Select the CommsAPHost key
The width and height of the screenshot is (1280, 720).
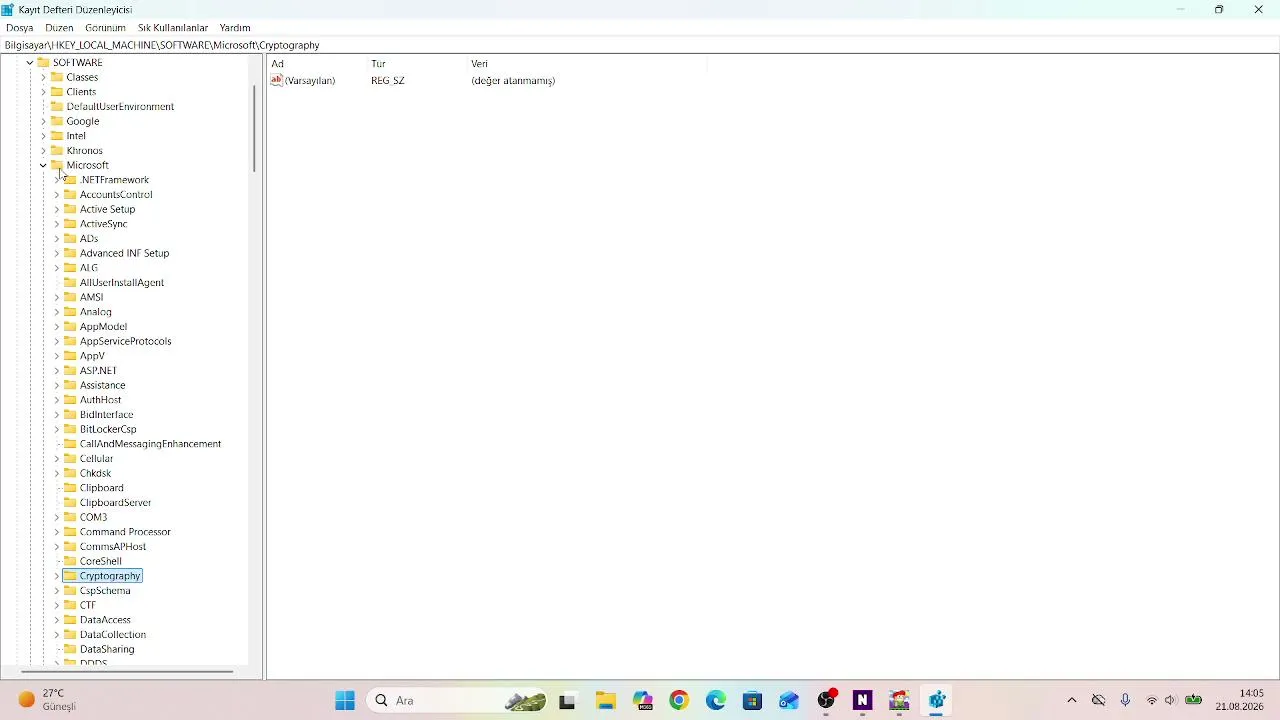[x=113, y=547]
